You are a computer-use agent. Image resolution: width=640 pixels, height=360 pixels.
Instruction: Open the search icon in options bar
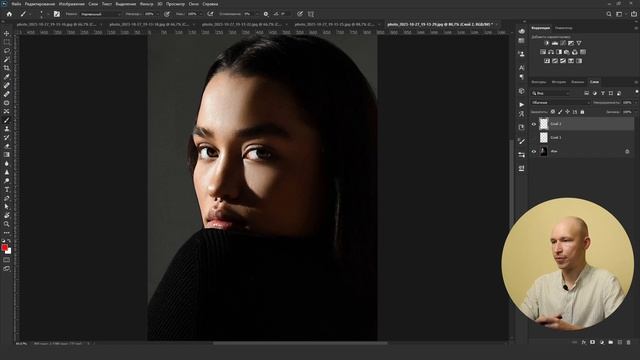coord(609,14)
